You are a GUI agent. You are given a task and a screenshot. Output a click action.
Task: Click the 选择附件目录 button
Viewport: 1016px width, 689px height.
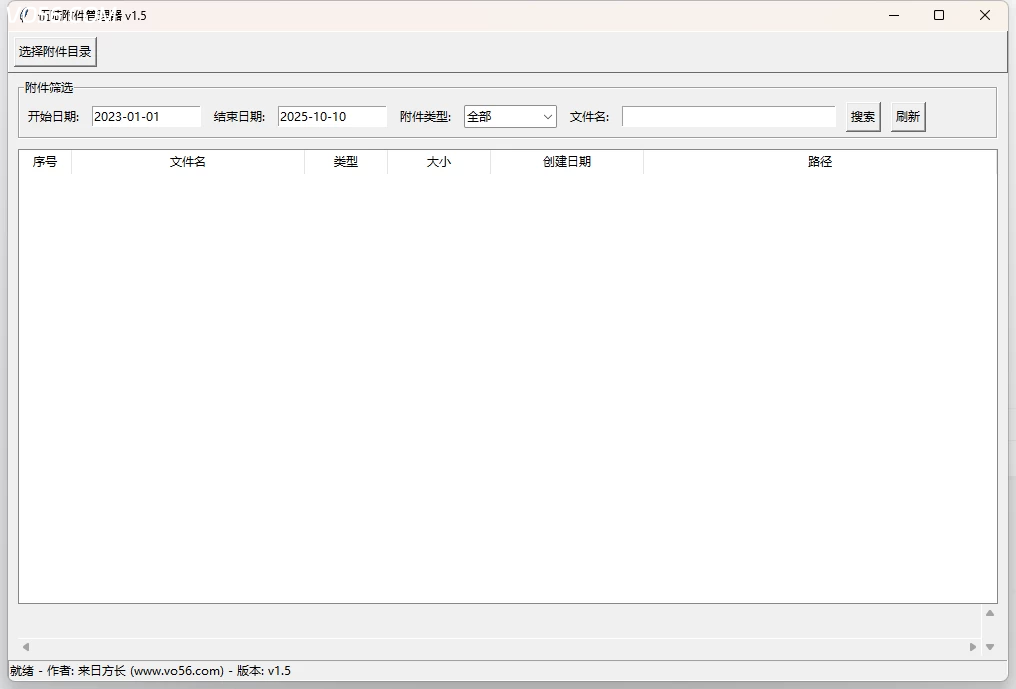click(55, 51)
